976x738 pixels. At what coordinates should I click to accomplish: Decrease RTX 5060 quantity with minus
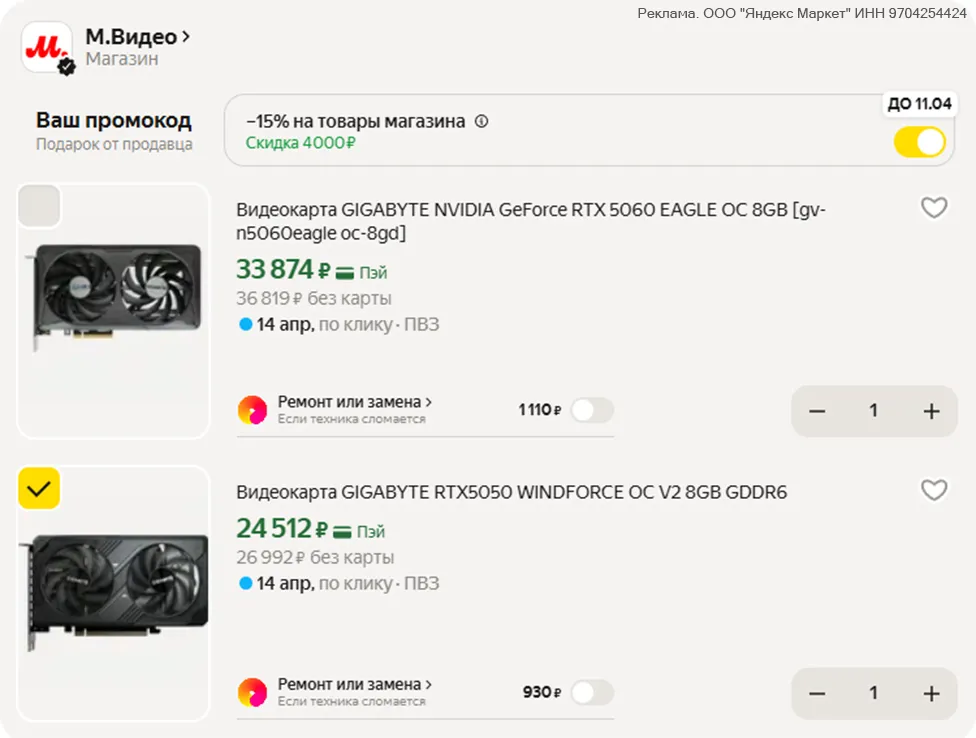817,411
